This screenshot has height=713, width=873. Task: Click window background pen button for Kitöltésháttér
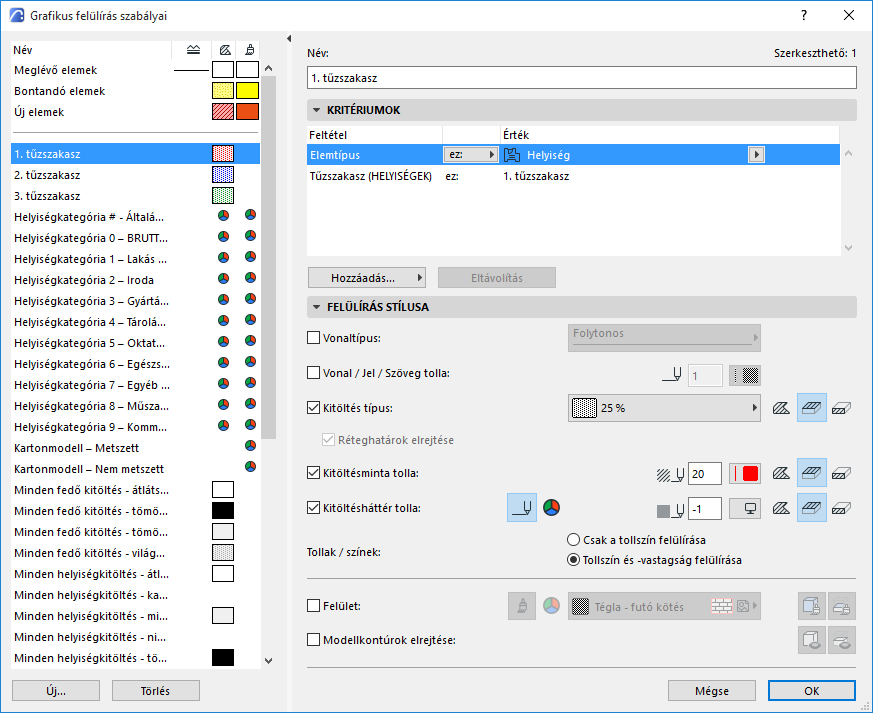(745, 508)
